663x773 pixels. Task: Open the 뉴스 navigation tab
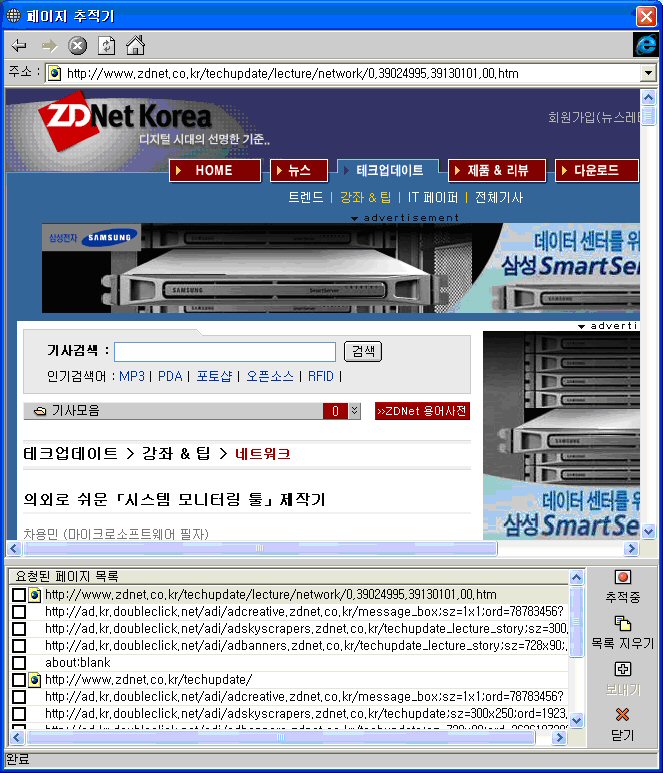click(298, 171)
